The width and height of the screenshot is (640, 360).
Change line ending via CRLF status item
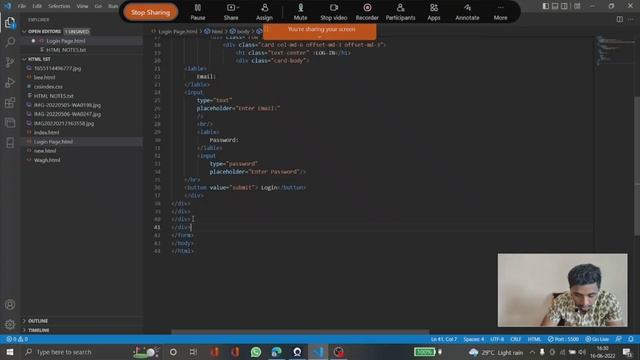pyautogui.click(x=516, y=339)
